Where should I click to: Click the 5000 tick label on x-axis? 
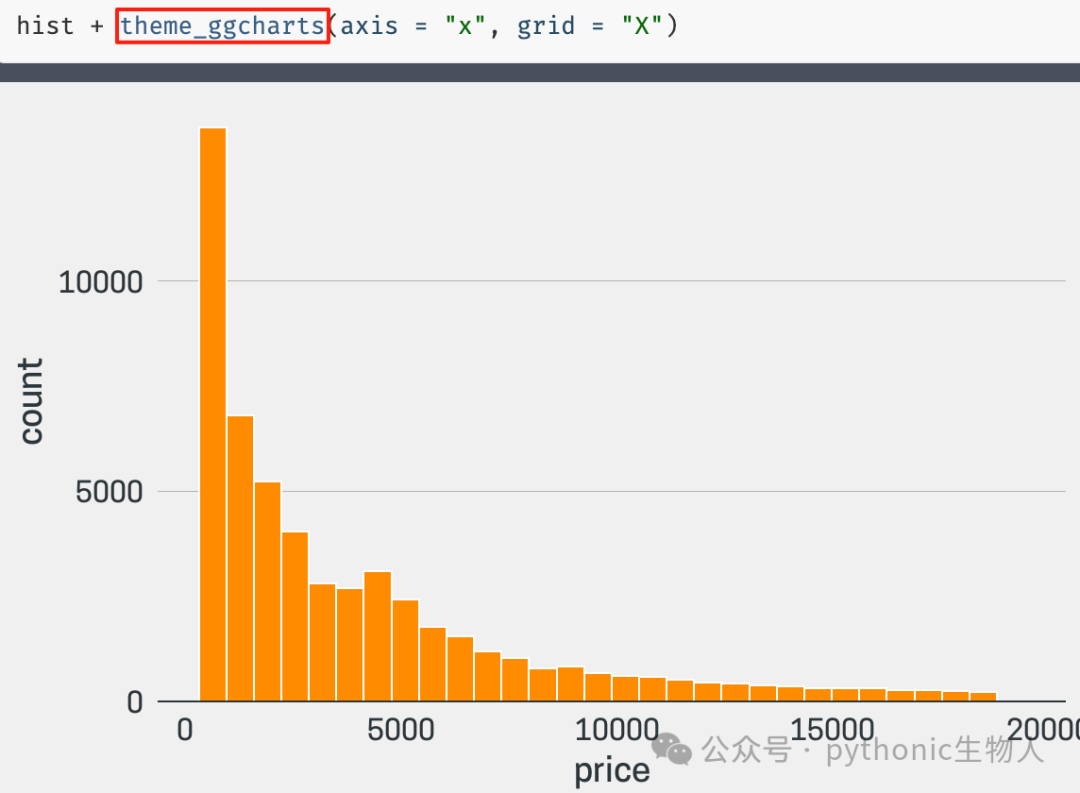coord(401,730)
